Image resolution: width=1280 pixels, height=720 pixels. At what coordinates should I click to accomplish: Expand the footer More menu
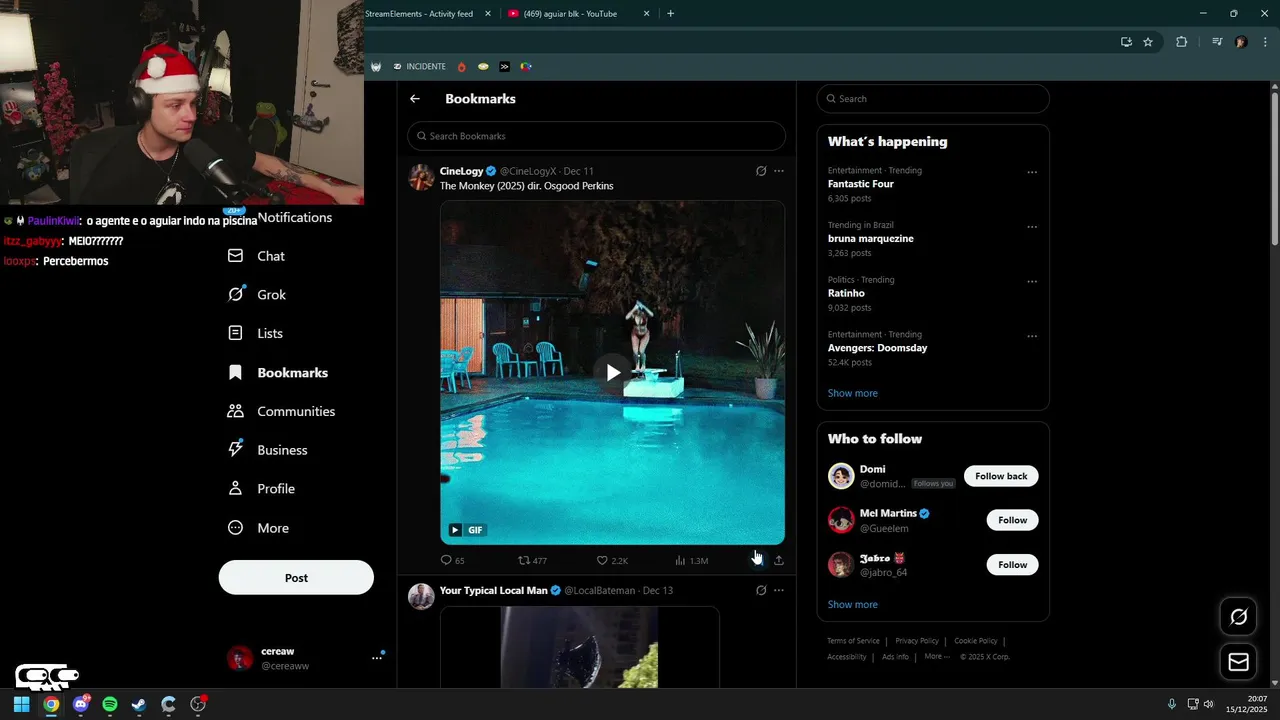click(x=937, y=657)
